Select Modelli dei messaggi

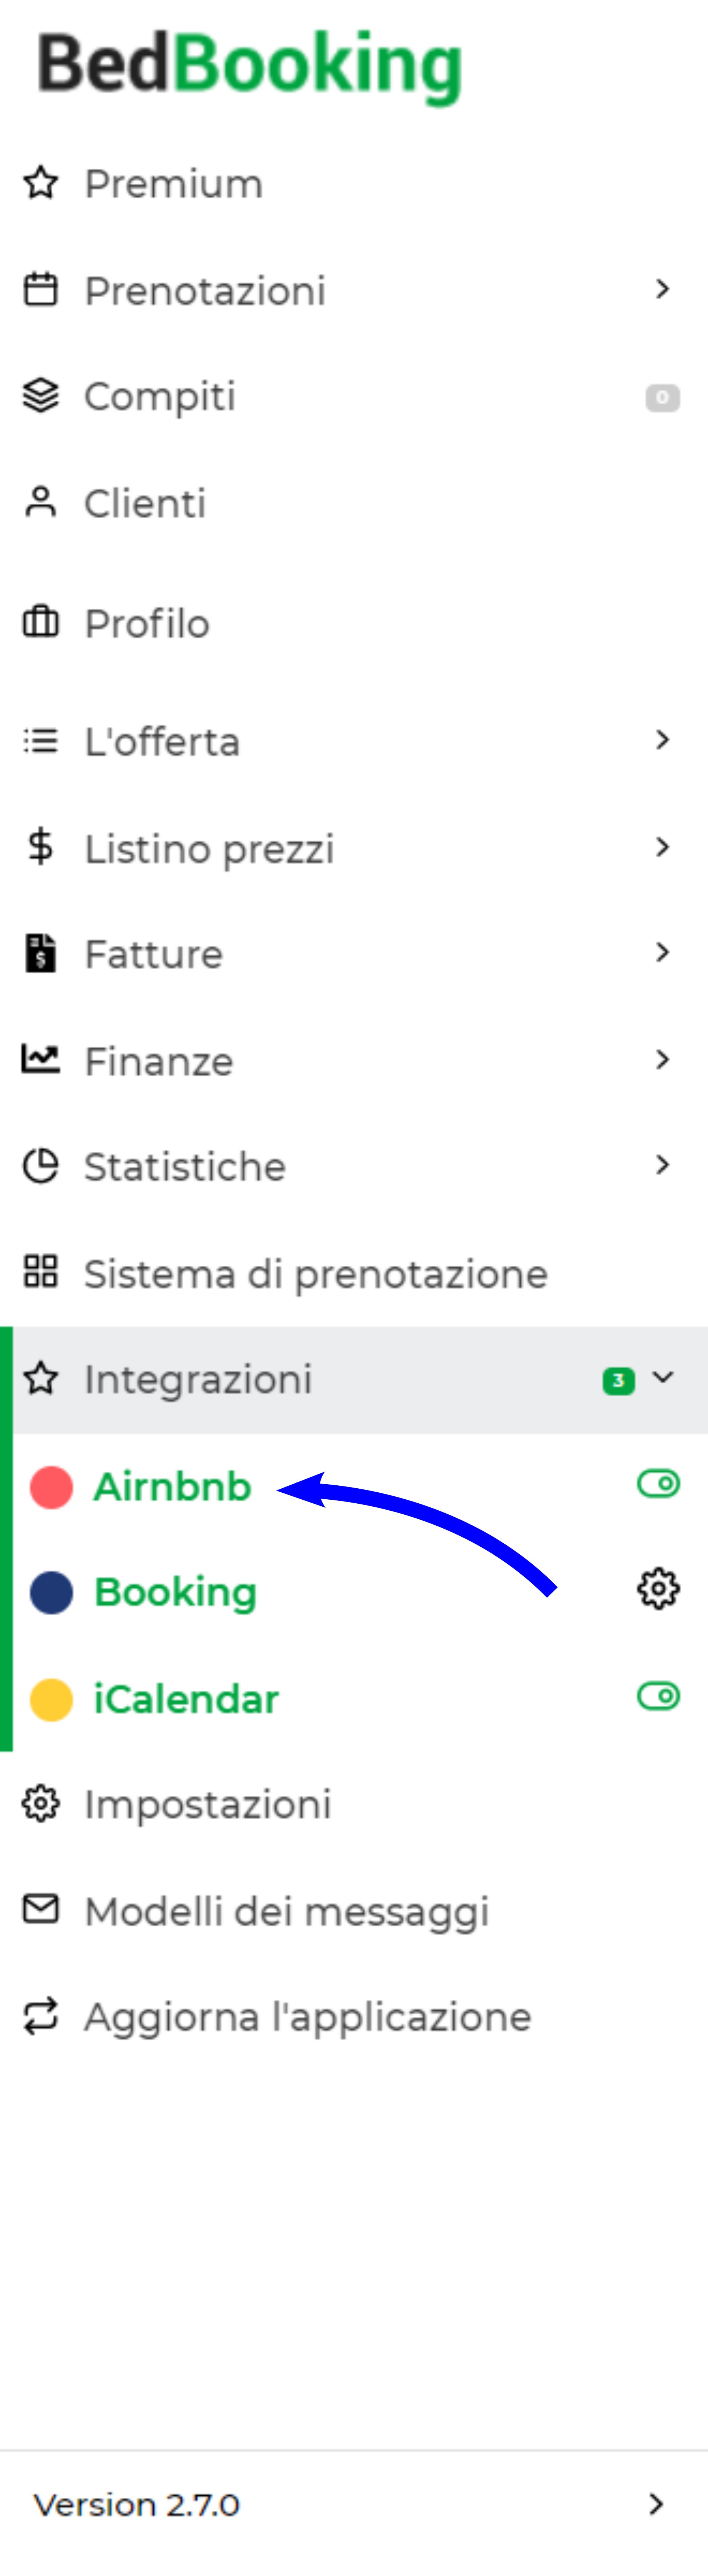(354, 1910)
